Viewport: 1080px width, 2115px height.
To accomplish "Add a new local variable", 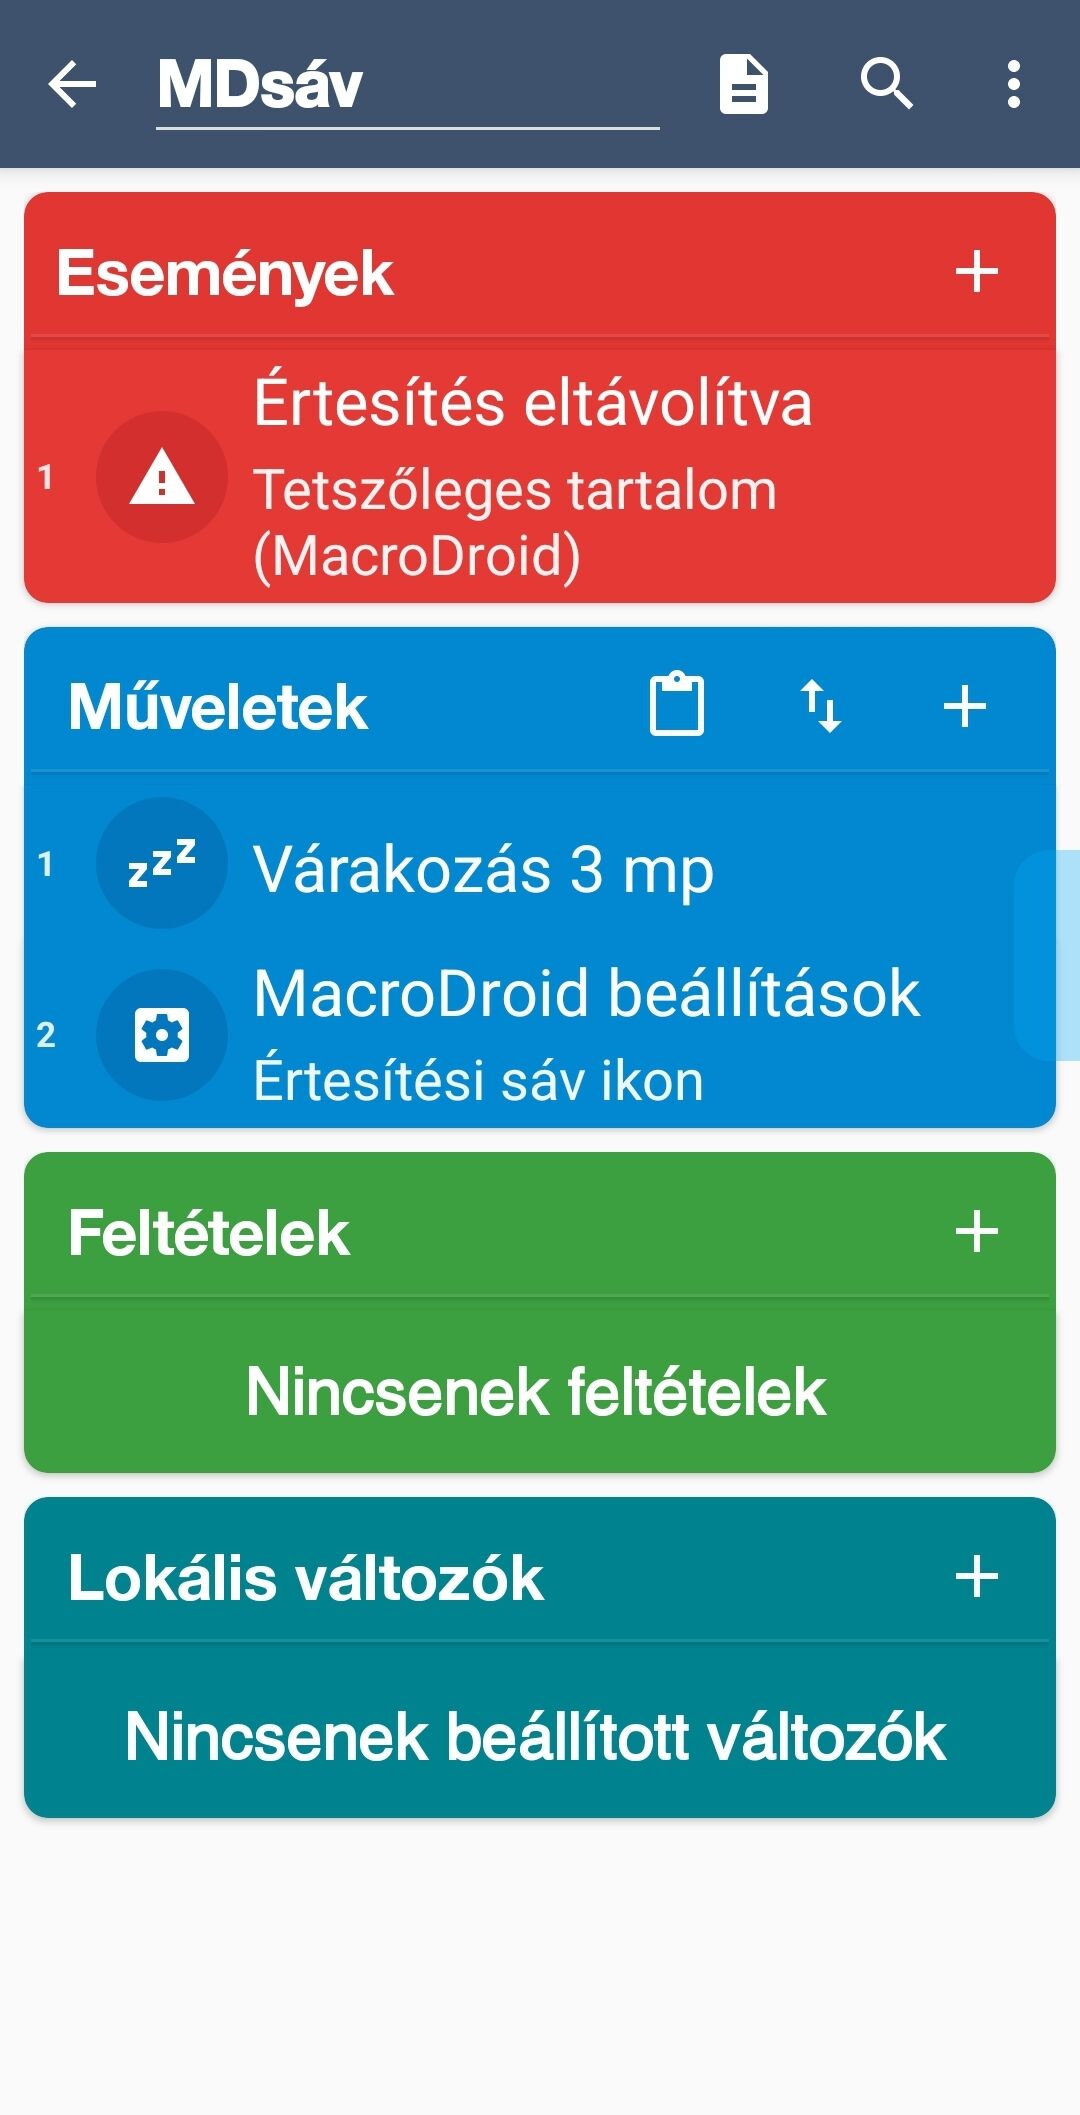I will click(976, 1577).
